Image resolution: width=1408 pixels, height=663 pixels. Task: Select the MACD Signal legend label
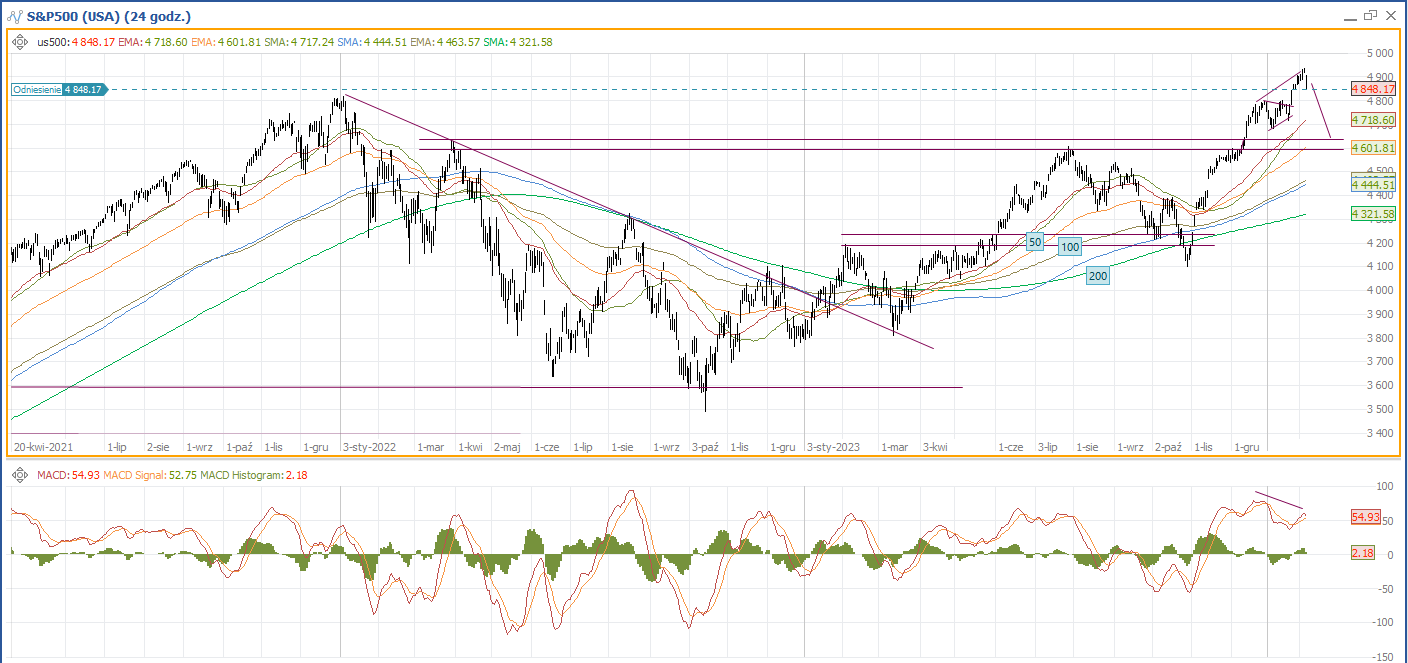click(131, 475)
